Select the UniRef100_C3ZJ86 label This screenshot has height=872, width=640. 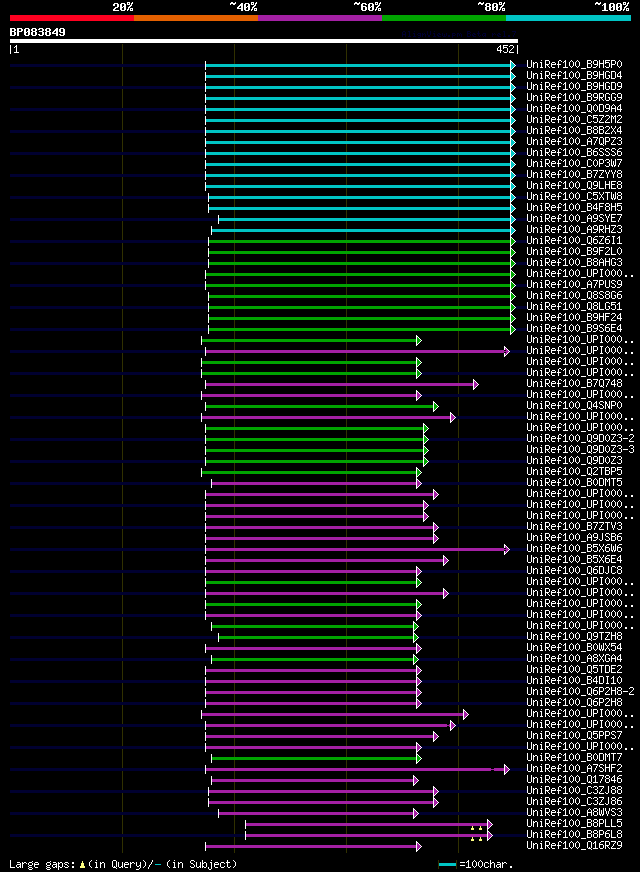click(x=574, y=802)
